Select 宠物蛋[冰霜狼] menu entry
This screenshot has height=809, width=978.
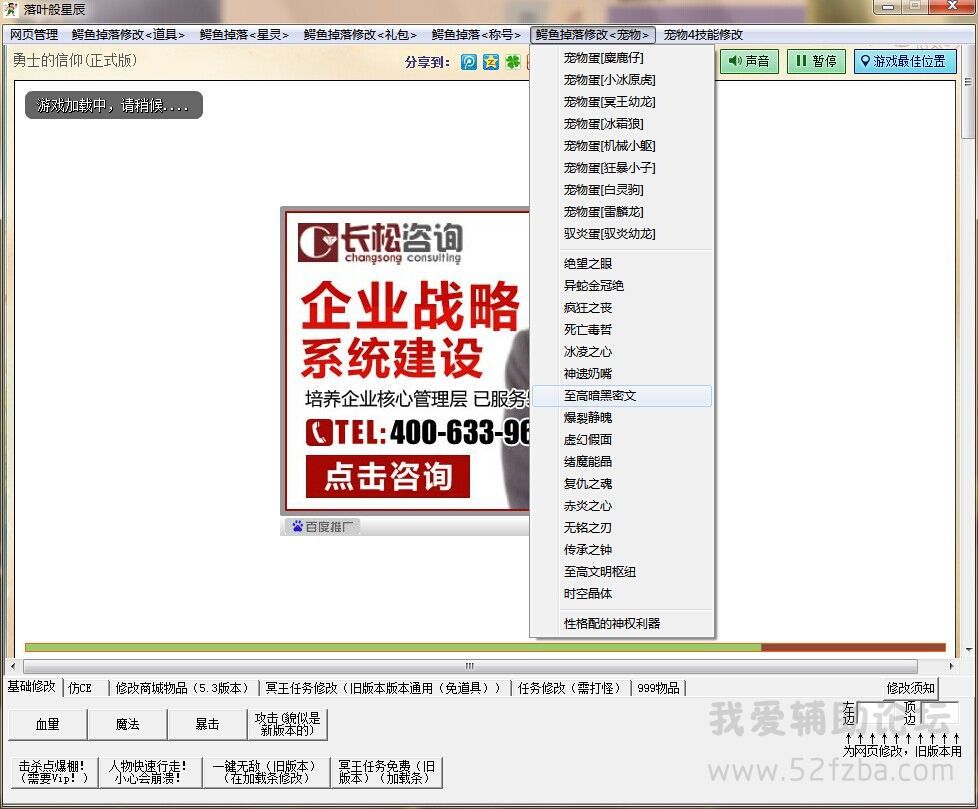(621, 124)
